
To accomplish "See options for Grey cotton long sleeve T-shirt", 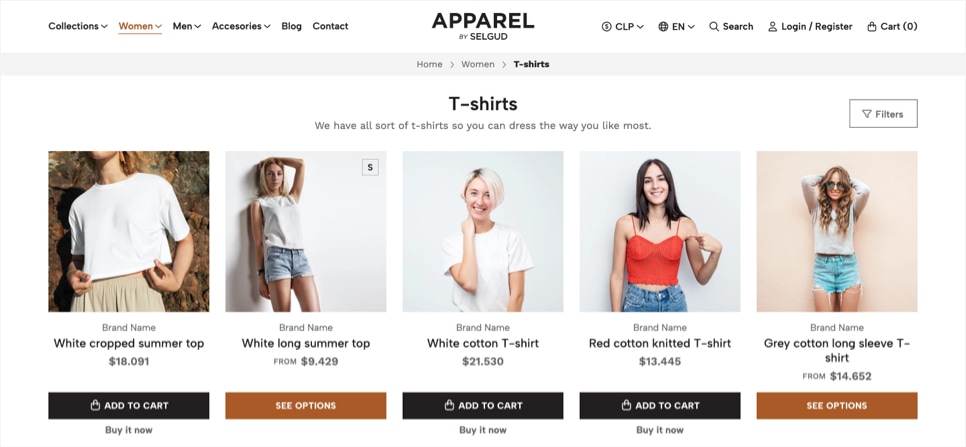I will pos(837,406).
